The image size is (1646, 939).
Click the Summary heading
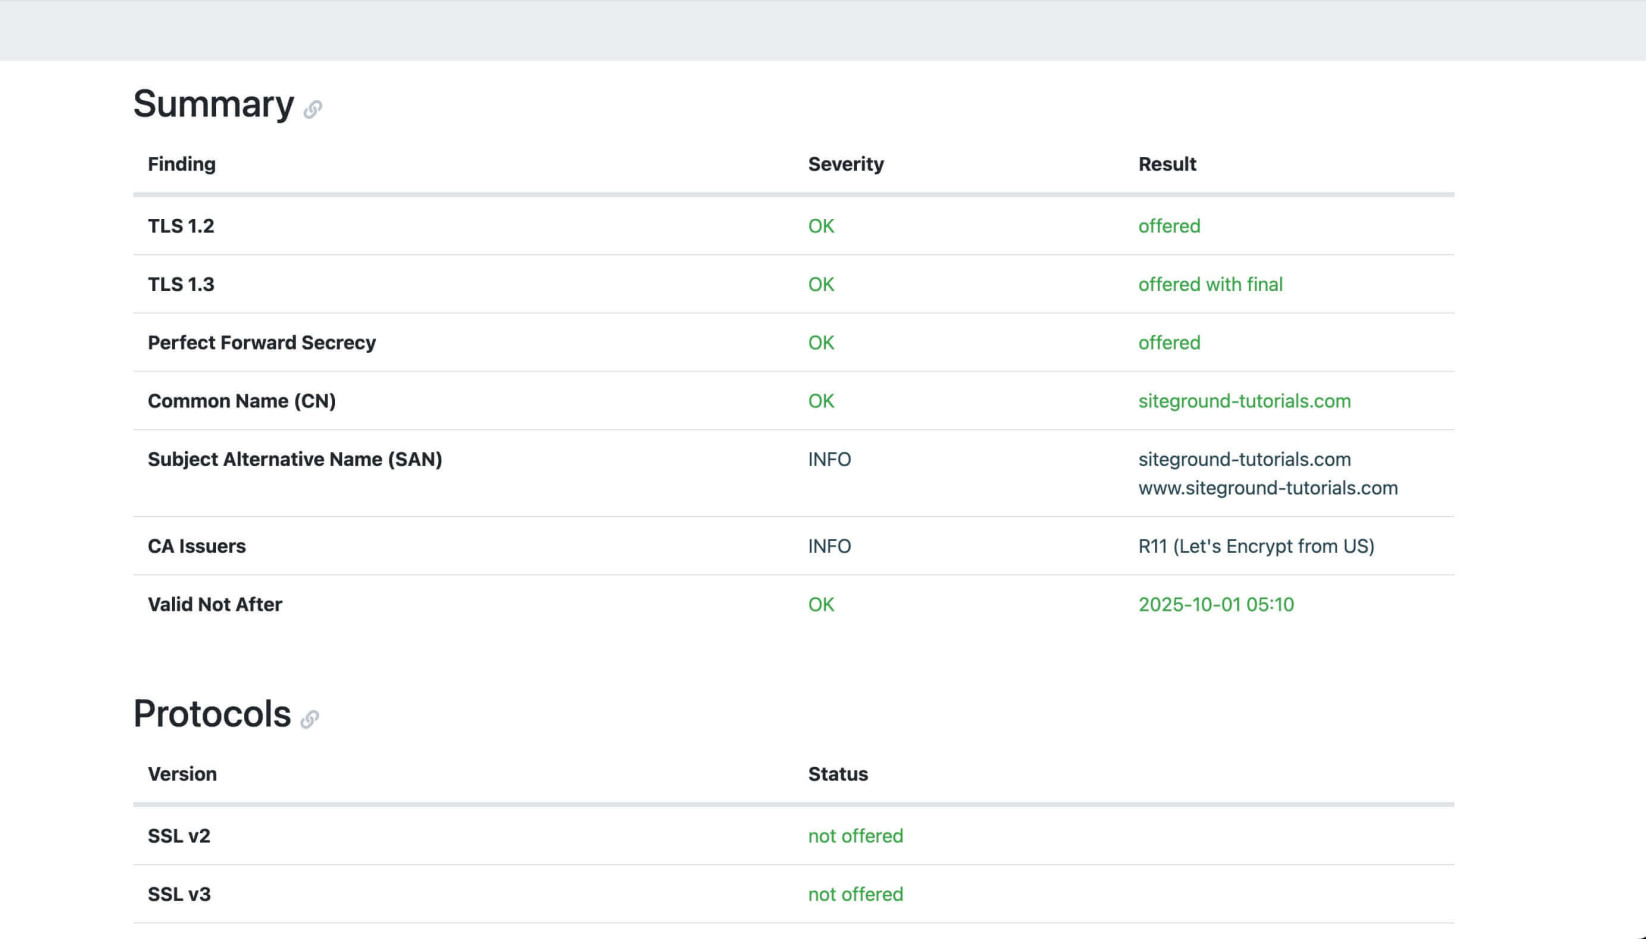213,104
